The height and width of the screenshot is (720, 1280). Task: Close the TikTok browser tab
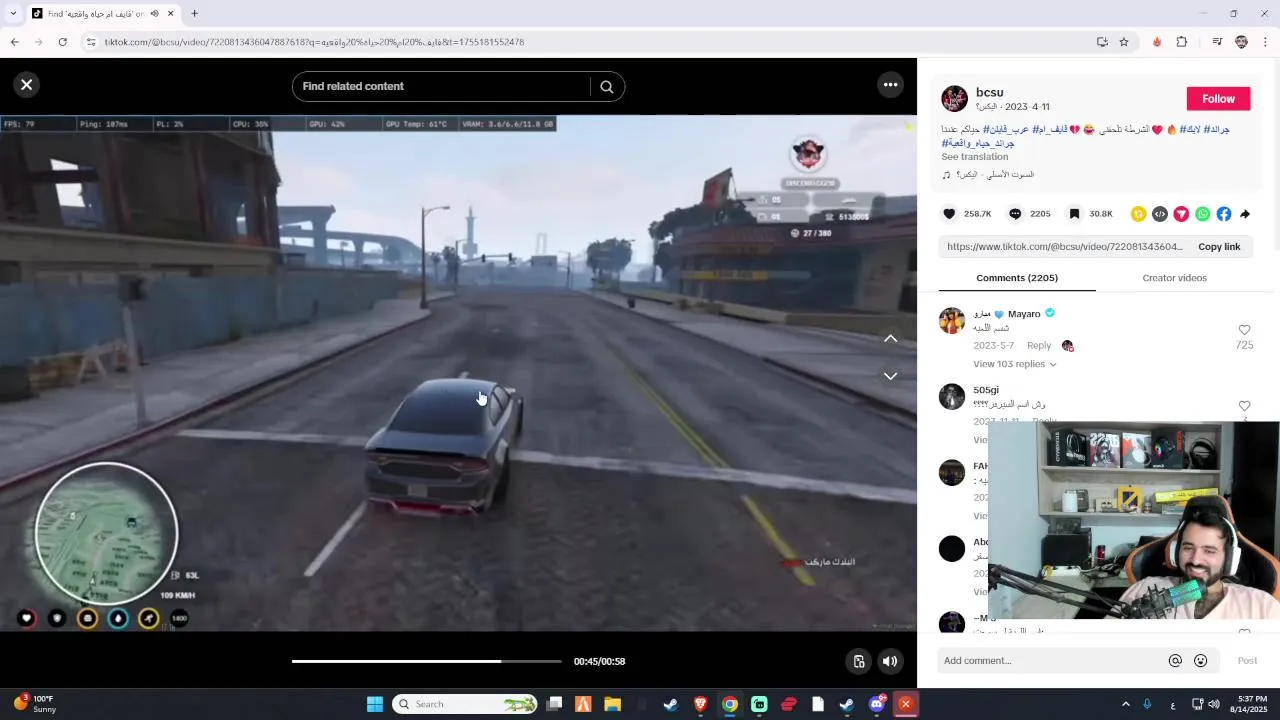[170, 14]
